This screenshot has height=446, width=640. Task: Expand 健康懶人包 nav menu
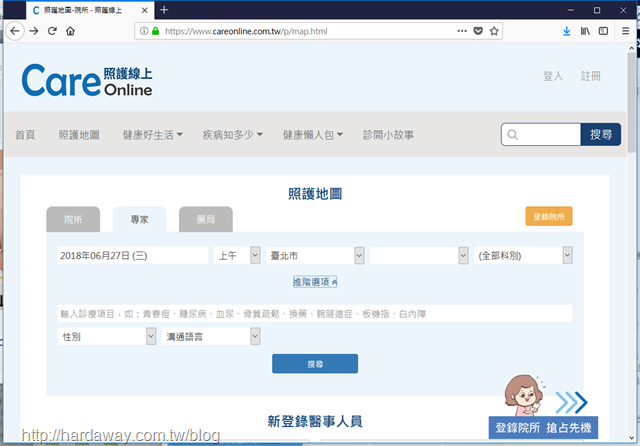313,135
